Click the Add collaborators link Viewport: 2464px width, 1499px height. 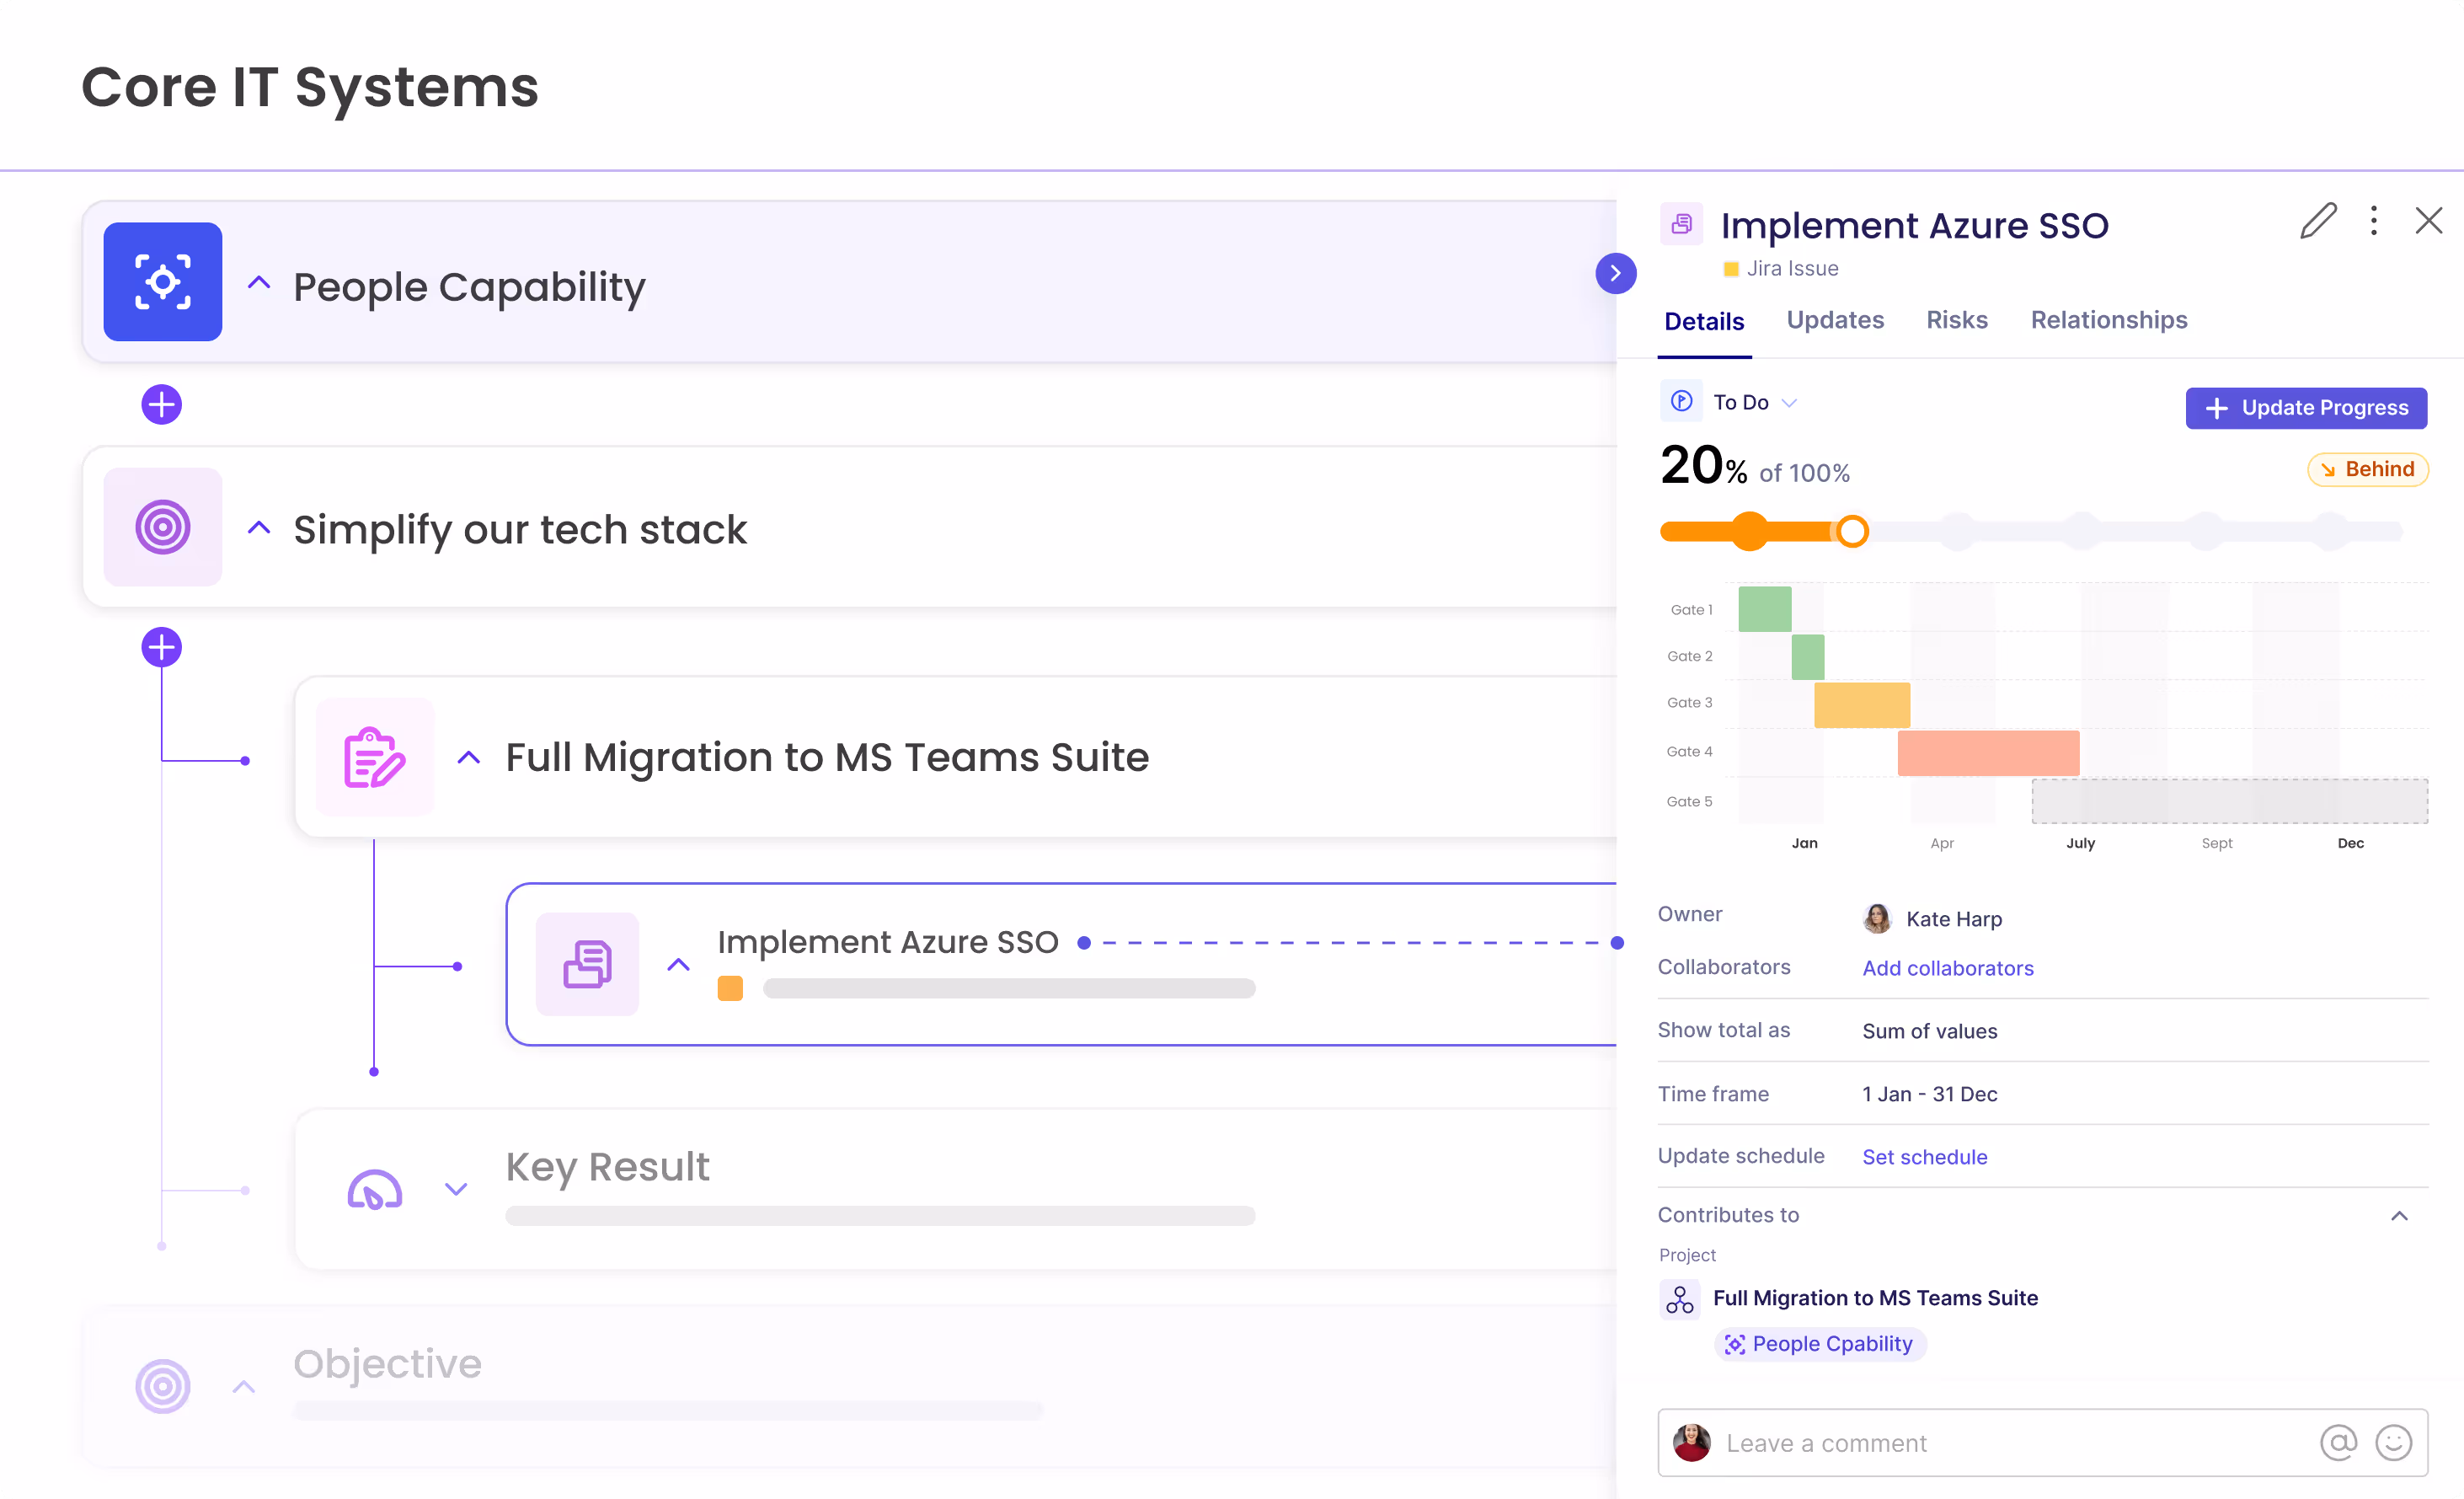coord(1947,968)
